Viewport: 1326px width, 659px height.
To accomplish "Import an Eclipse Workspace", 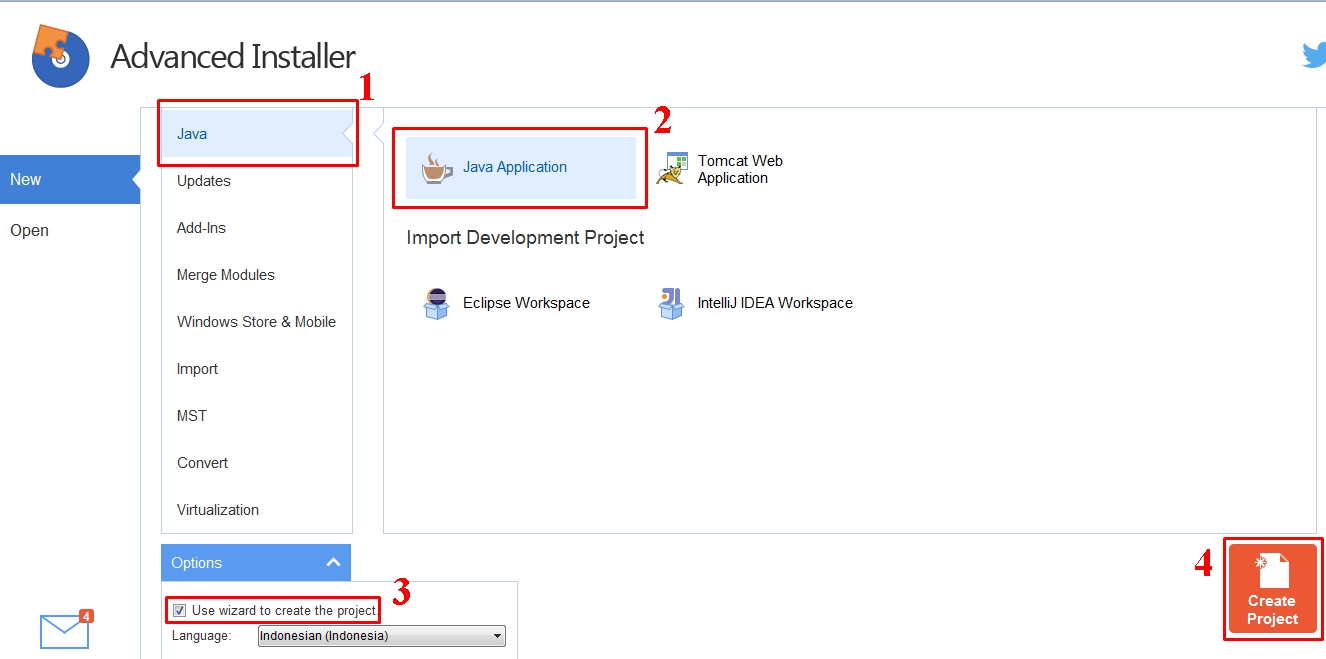I will [437, 303].
